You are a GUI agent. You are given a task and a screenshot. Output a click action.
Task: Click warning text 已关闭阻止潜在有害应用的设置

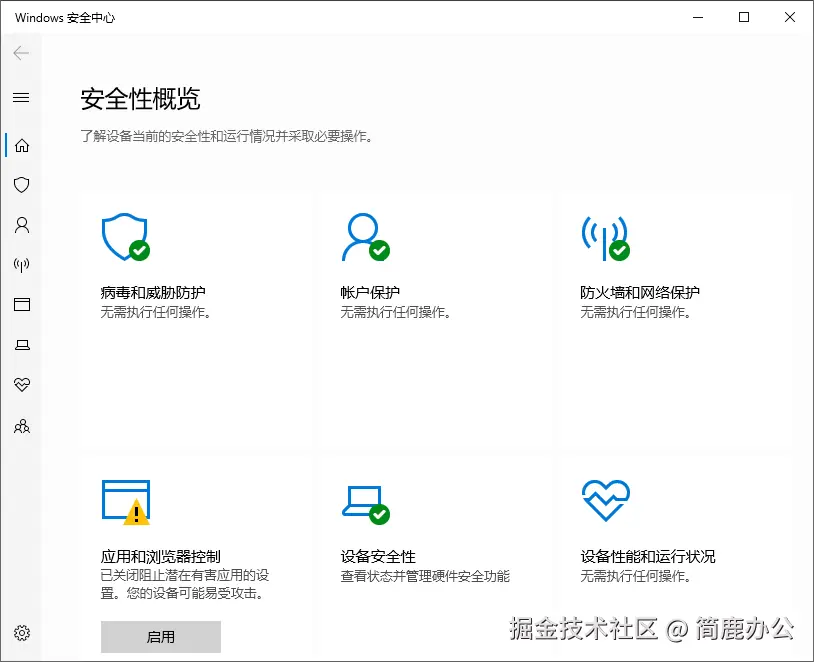(185, 584)
